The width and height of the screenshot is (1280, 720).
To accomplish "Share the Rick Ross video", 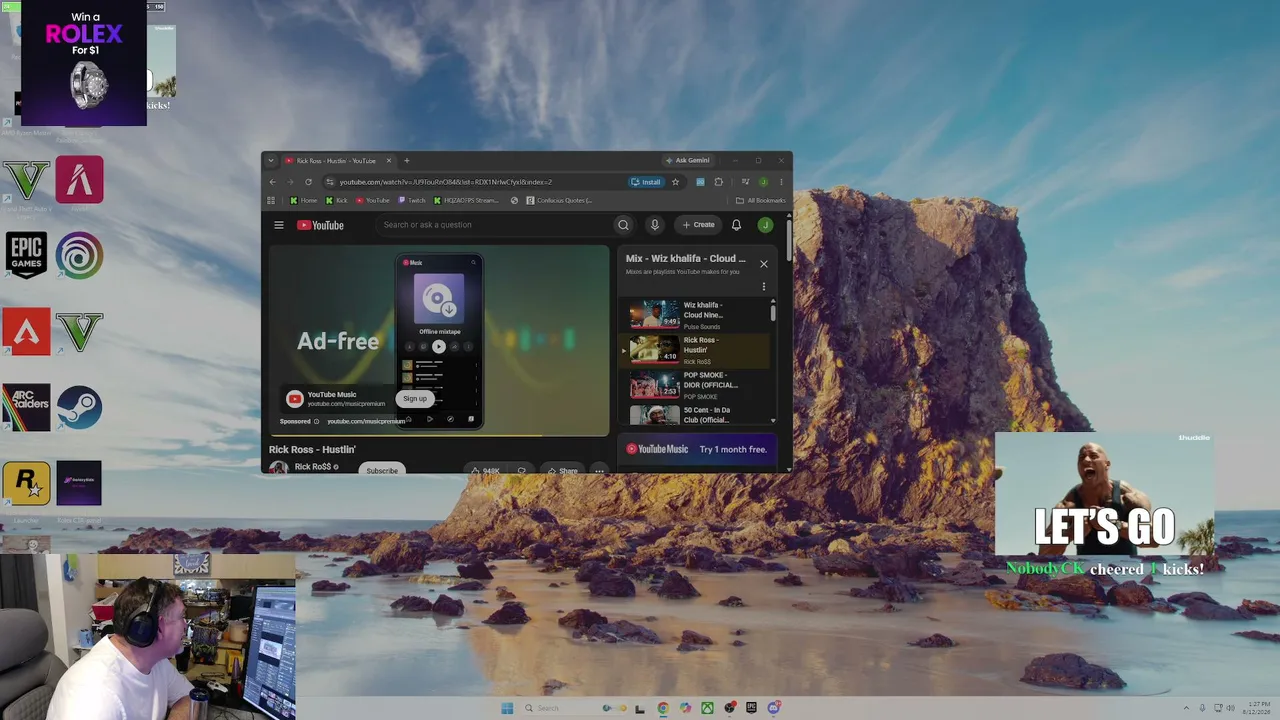I will pos(563,470).
